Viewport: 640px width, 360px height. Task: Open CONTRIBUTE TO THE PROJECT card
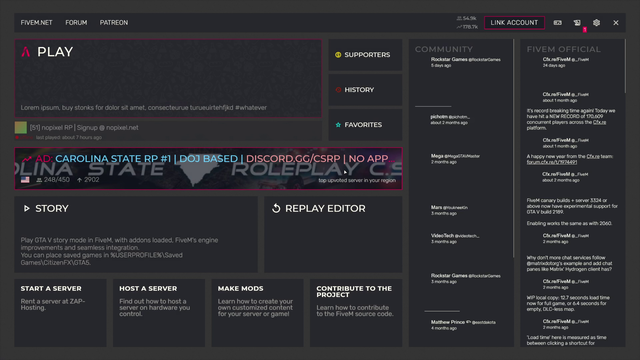coord(356,313)
